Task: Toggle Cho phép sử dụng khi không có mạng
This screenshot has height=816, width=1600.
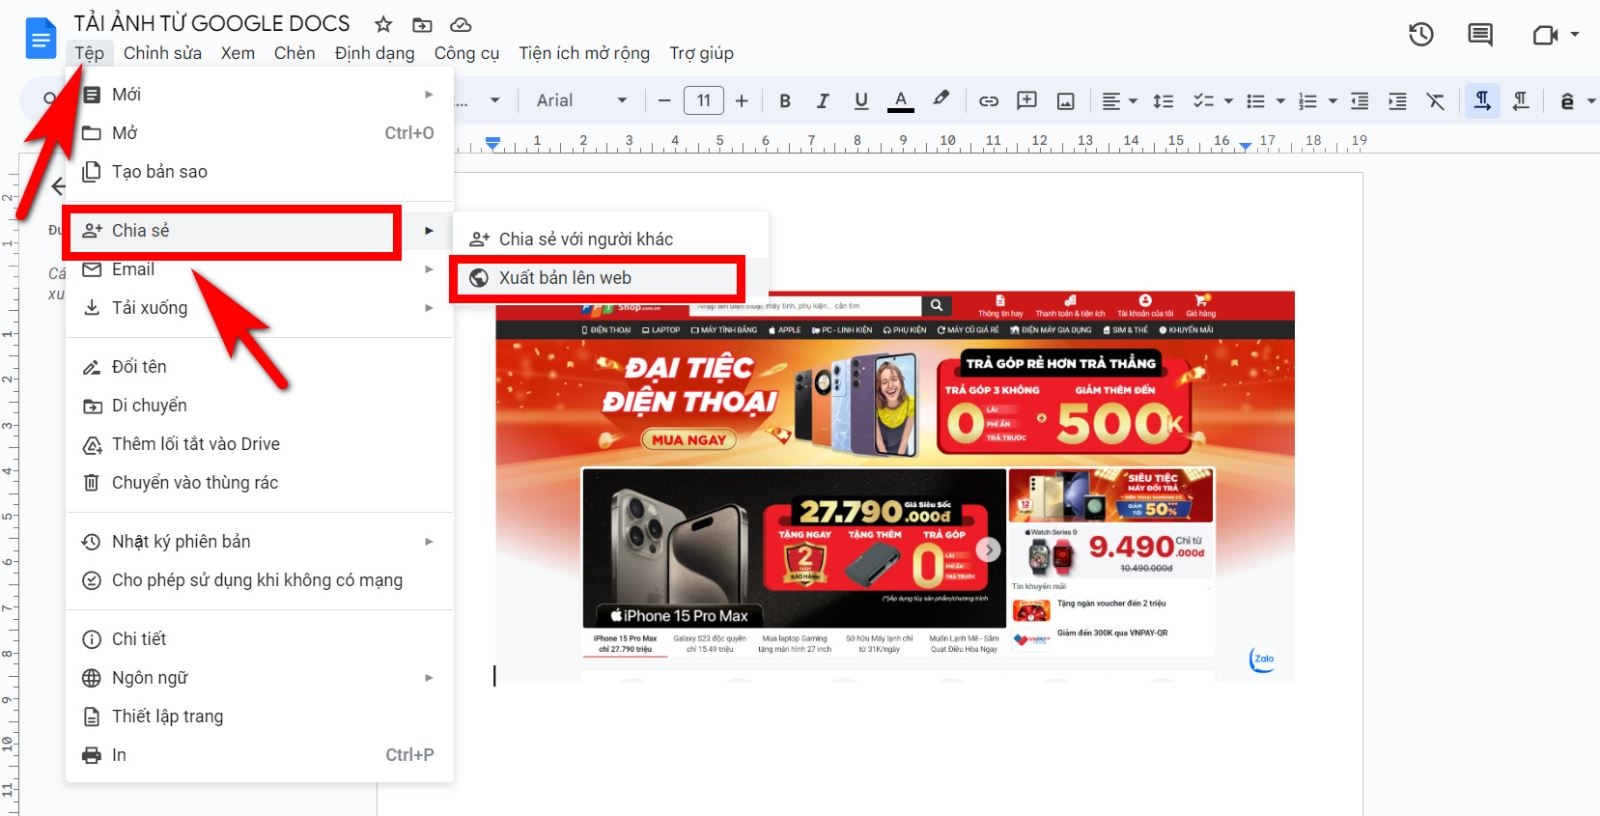Action: point(259,580)
